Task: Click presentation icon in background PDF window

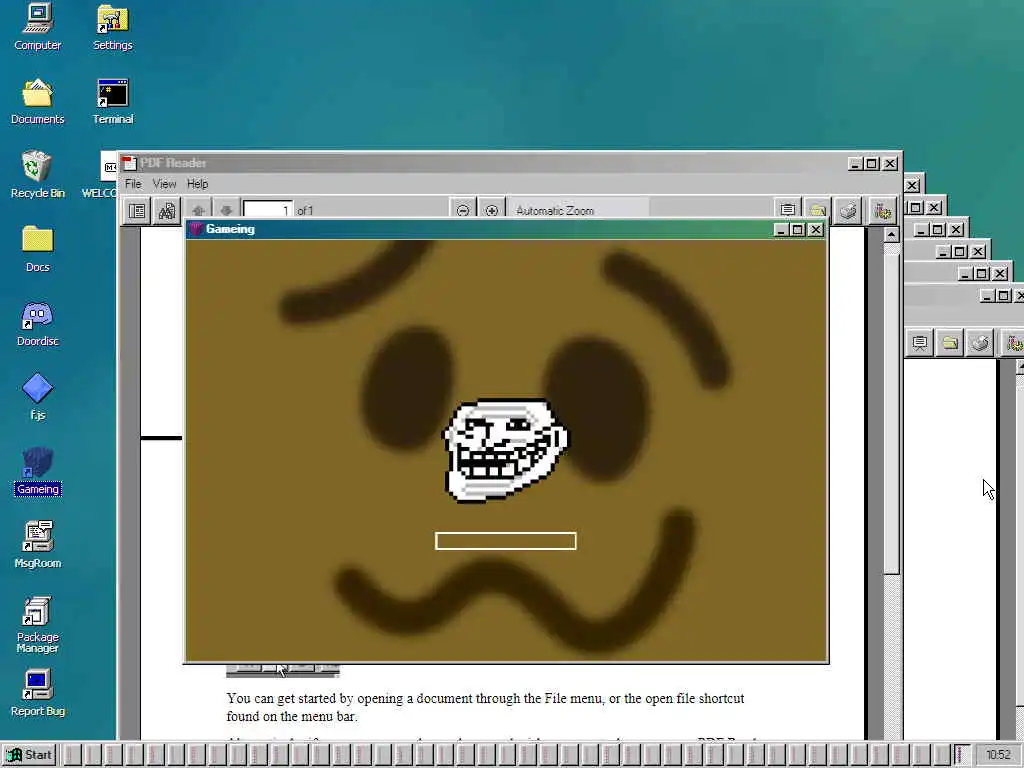Action: coord(920,343)
